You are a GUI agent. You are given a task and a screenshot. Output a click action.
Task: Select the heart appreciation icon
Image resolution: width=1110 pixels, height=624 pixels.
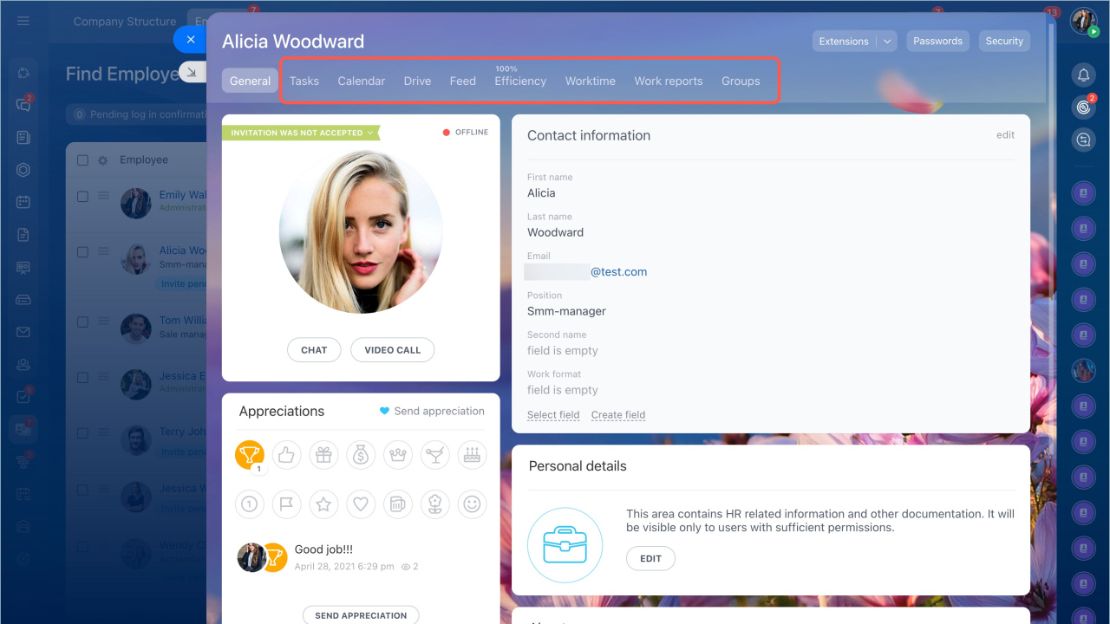click(x=360, y=504)
